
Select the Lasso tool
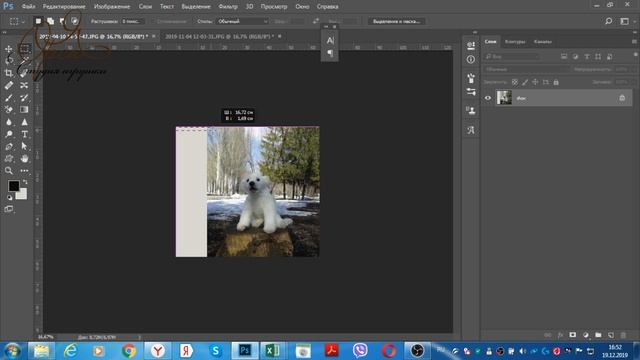pos(9,60)
